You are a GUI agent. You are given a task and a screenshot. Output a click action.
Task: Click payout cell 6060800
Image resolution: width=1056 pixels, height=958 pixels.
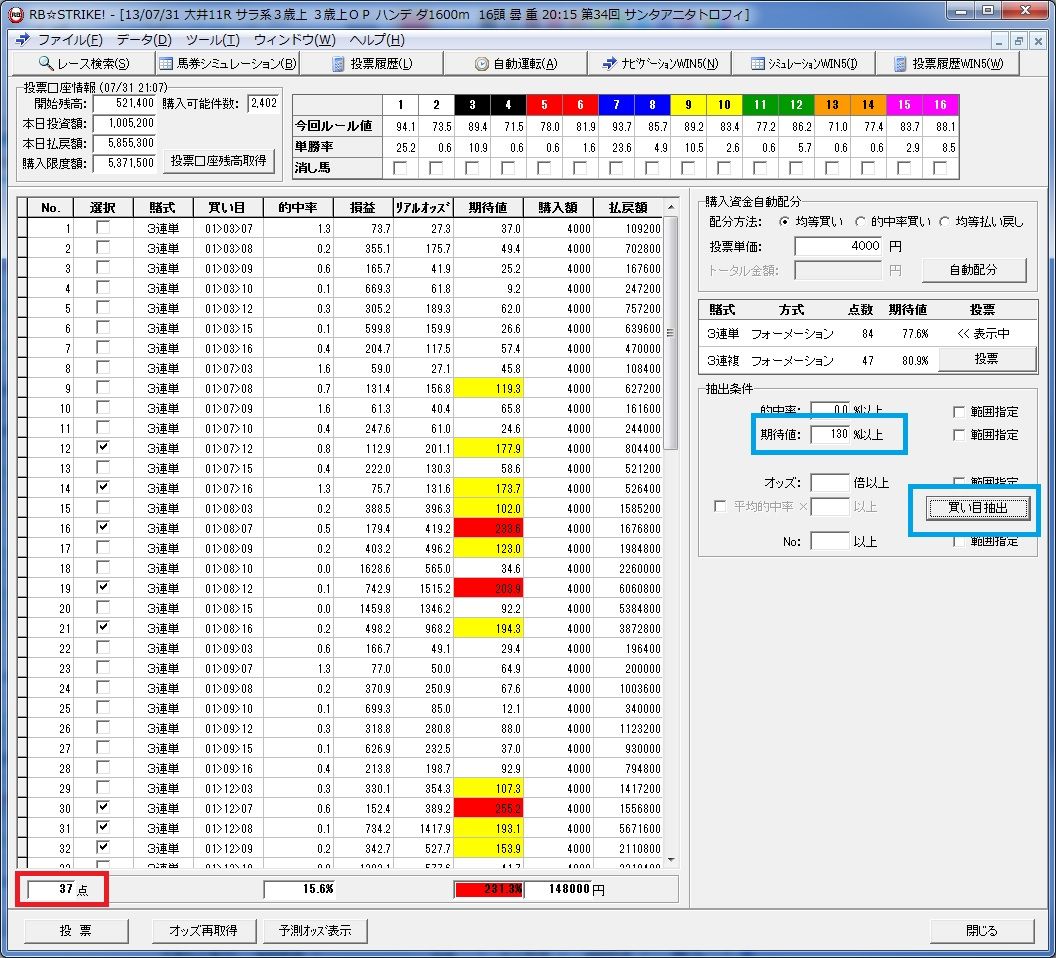point(628,588)
